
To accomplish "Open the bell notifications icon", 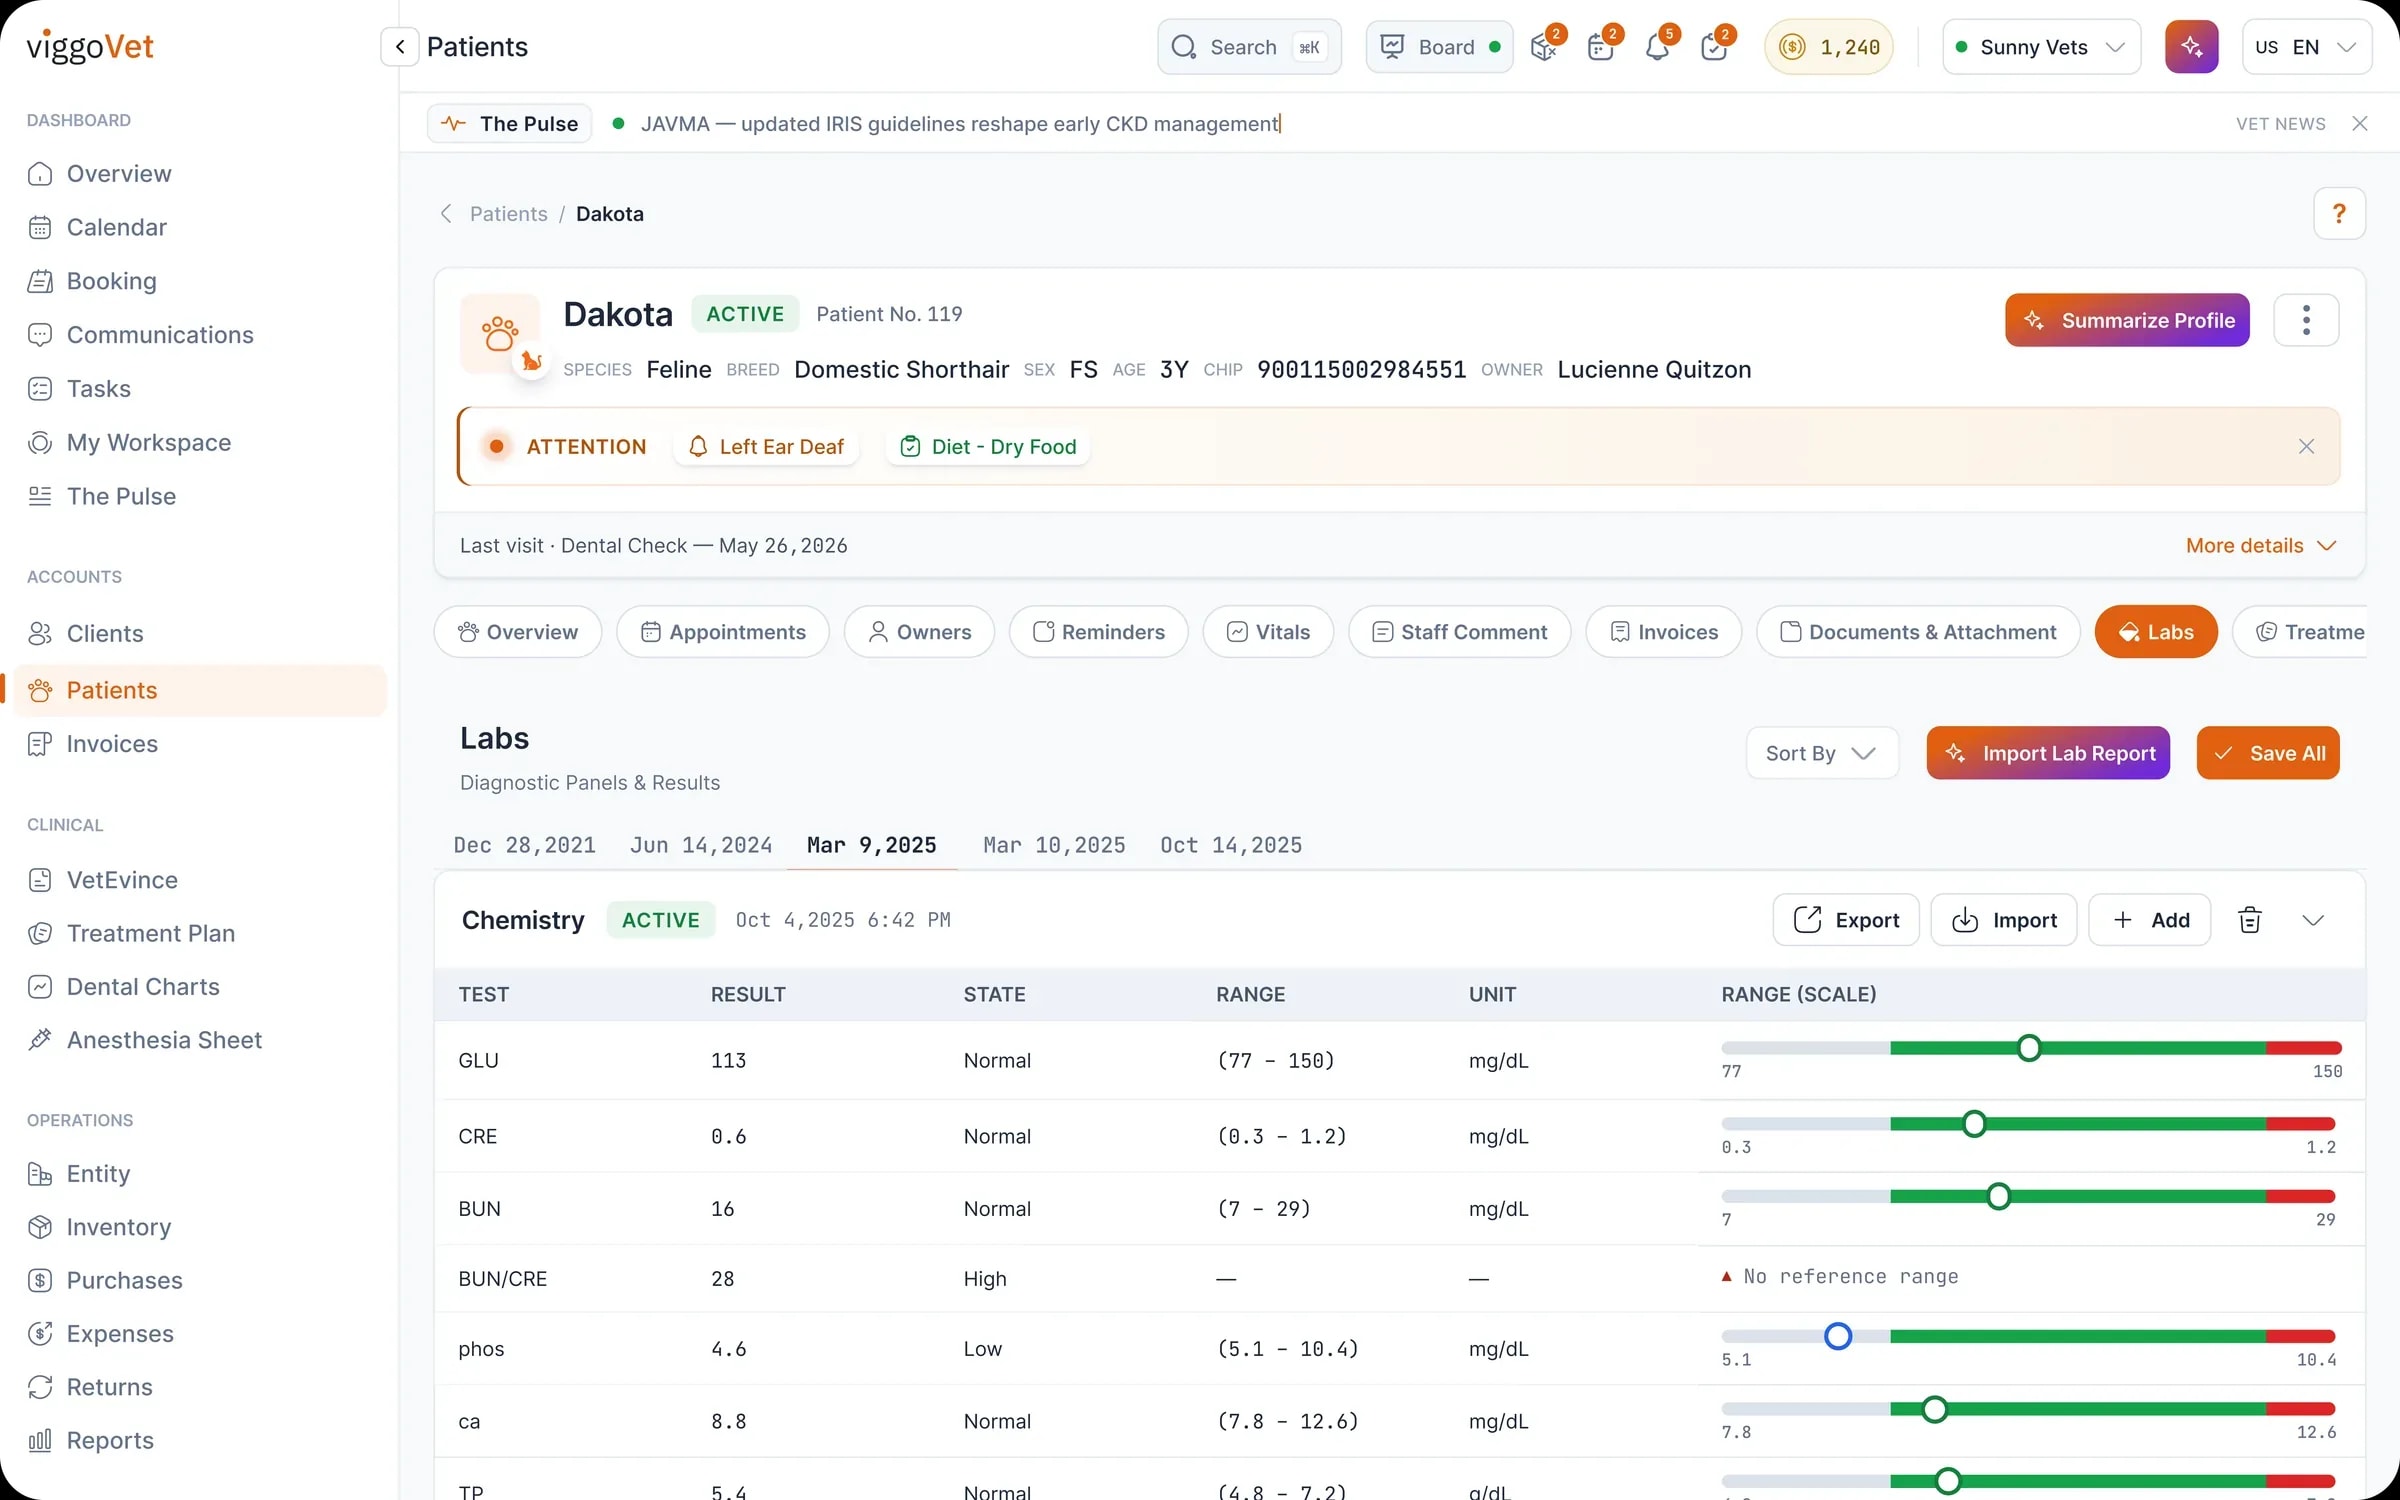I will (1657, 47).
